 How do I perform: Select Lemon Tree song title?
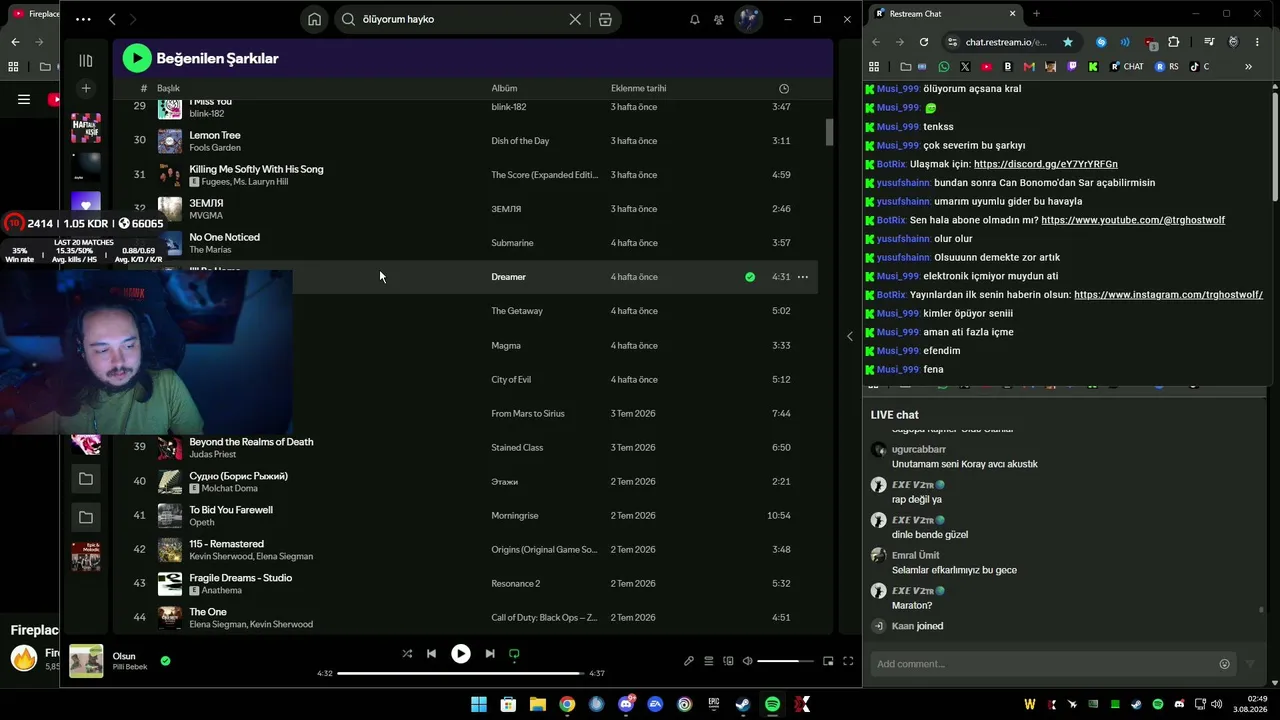(x=215, y=135)
